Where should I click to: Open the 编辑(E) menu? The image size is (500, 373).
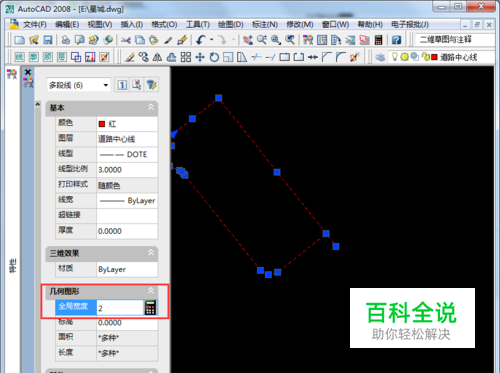(67, 24)
